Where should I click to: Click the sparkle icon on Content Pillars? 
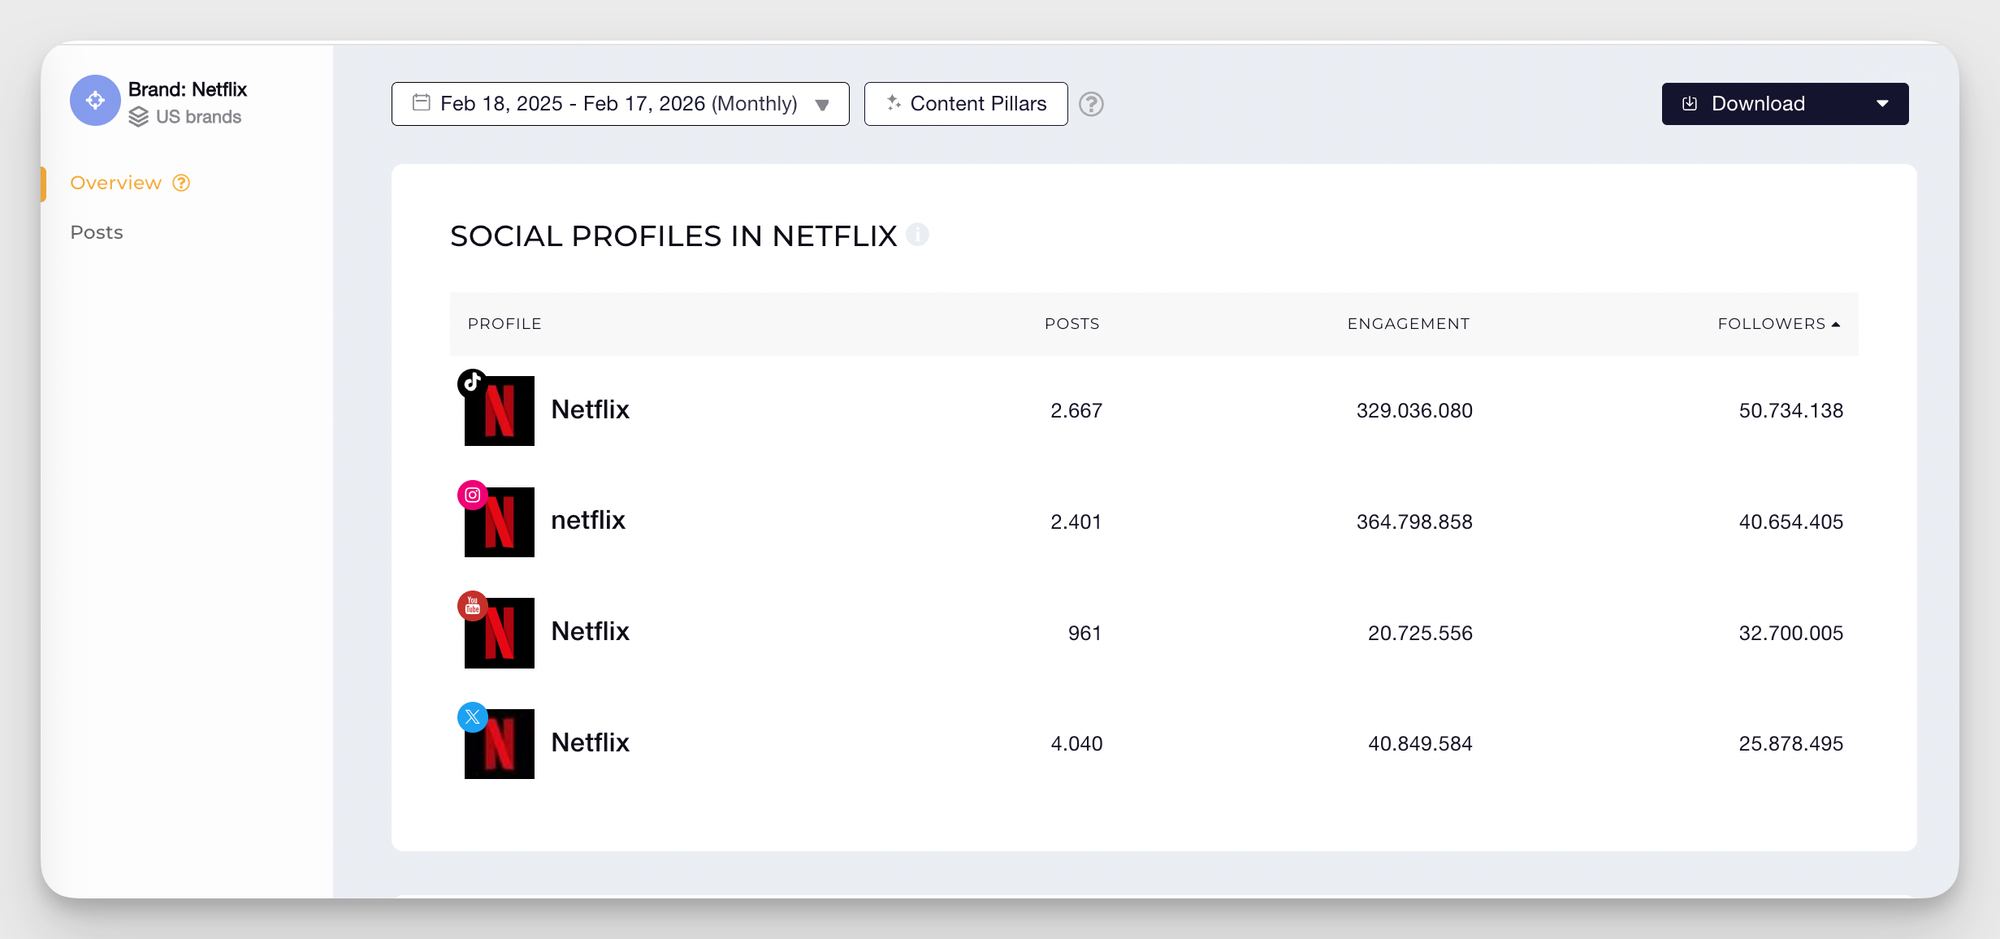(x=893, y=103)
